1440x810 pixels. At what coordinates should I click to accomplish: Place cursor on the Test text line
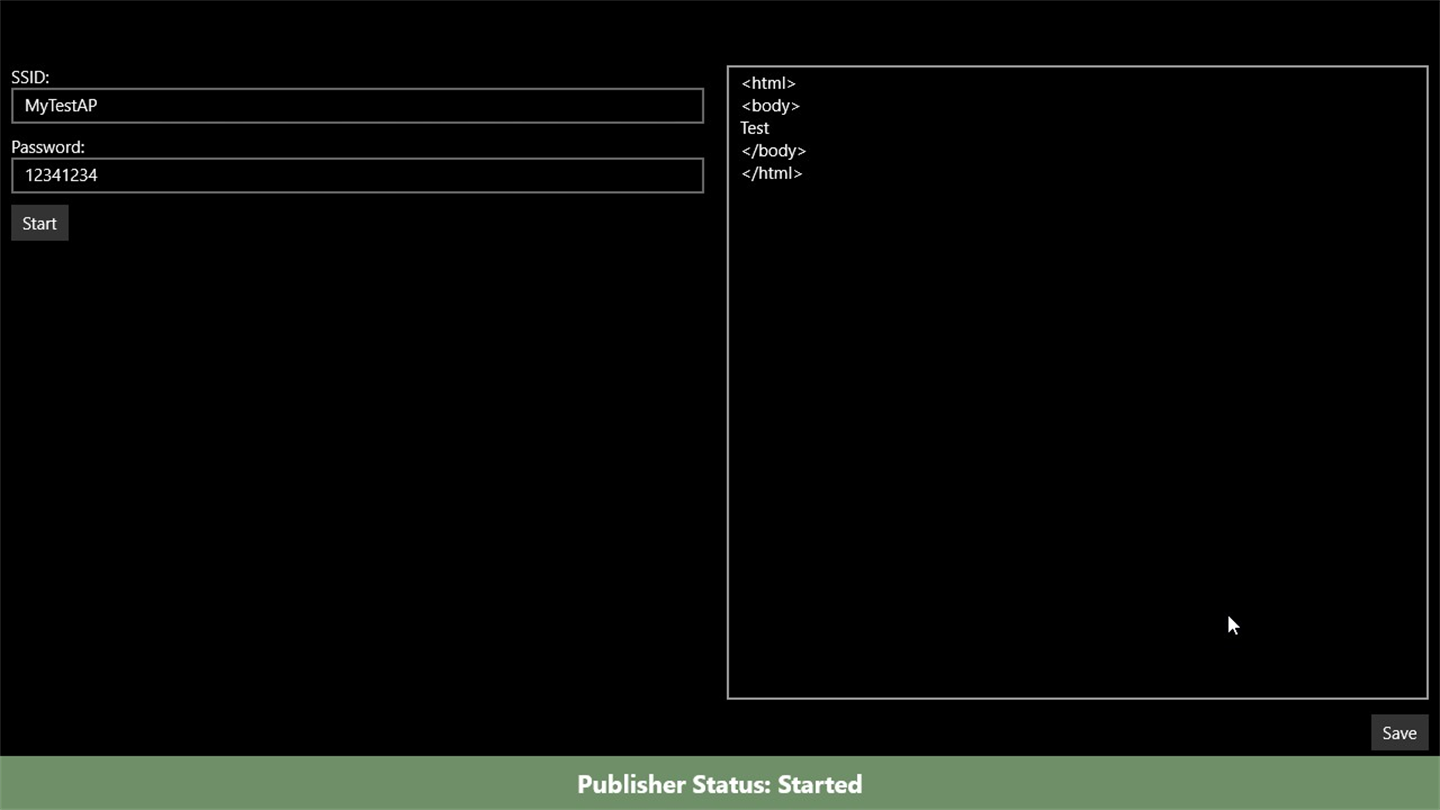755,128
